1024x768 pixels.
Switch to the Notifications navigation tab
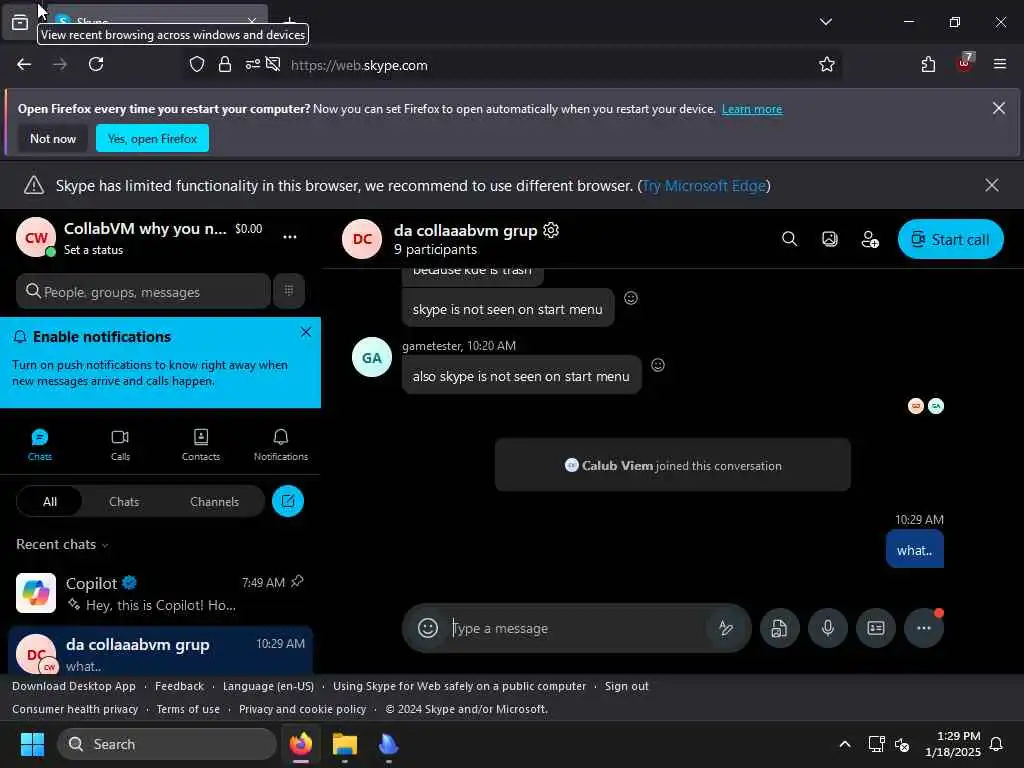tap(281, 445)
